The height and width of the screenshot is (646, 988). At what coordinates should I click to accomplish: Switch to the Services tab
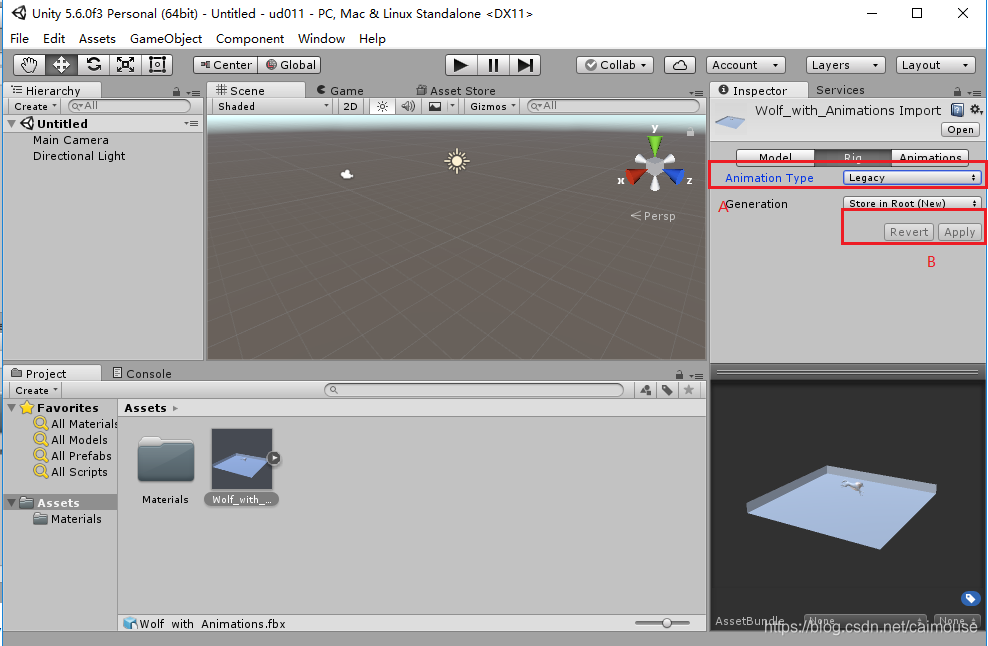(840, 90)
